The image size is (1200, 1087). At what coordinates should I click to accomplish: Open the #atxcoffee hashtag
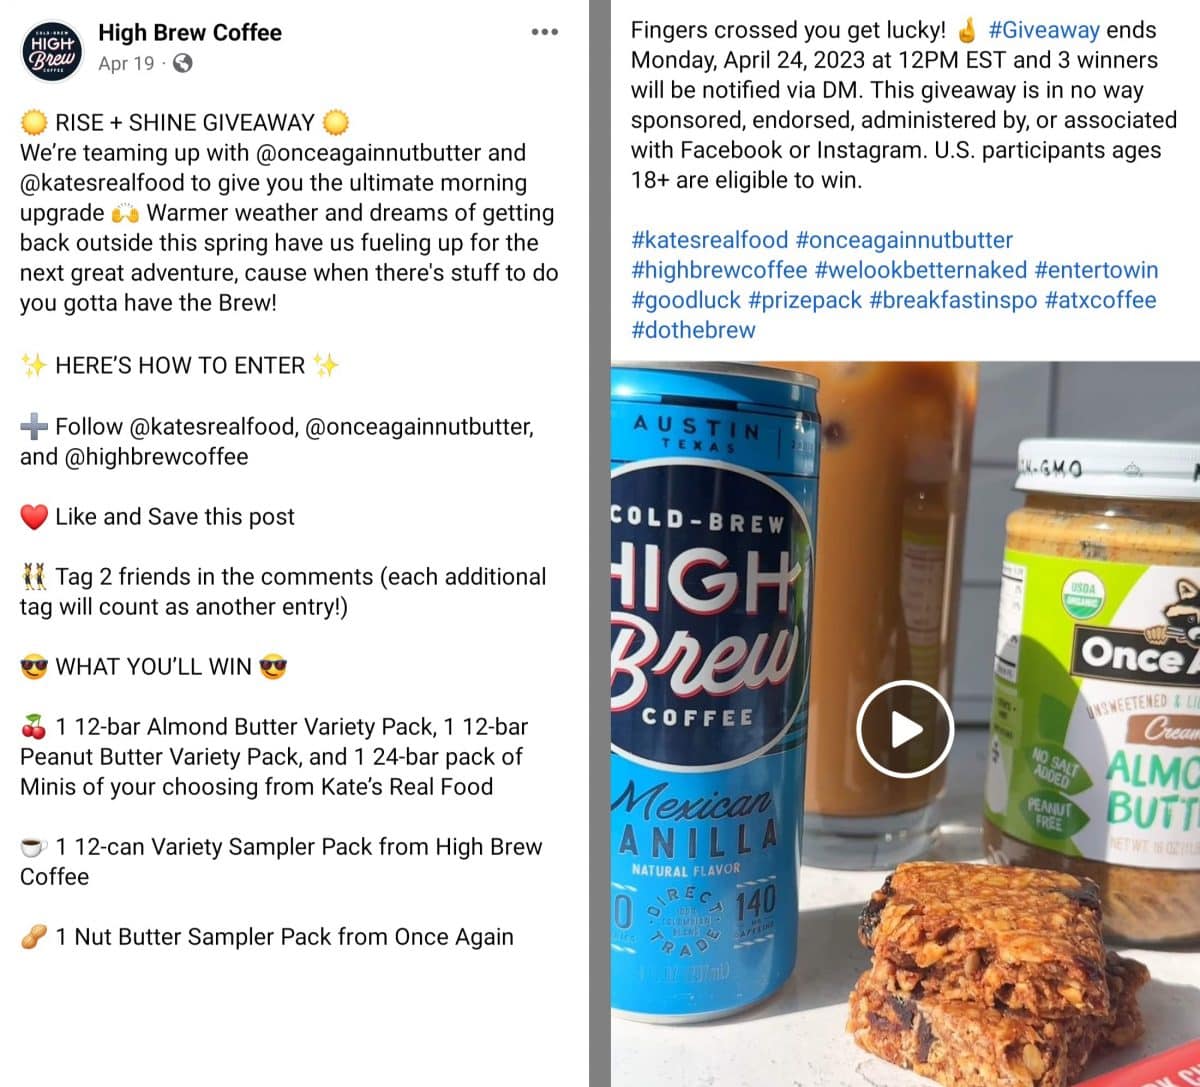coord(1100,300)
